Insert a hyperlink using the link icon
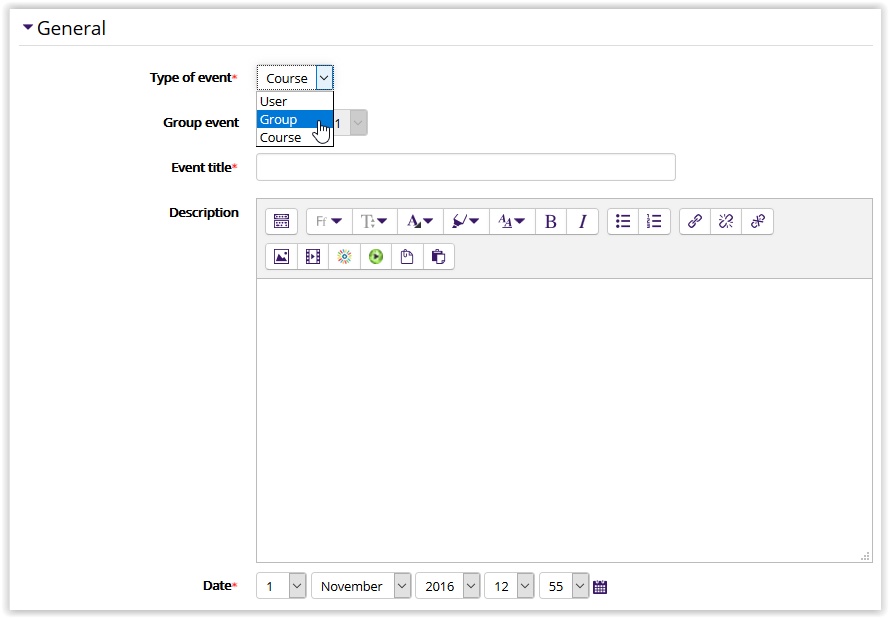889x618 pixels. [694, 221]
